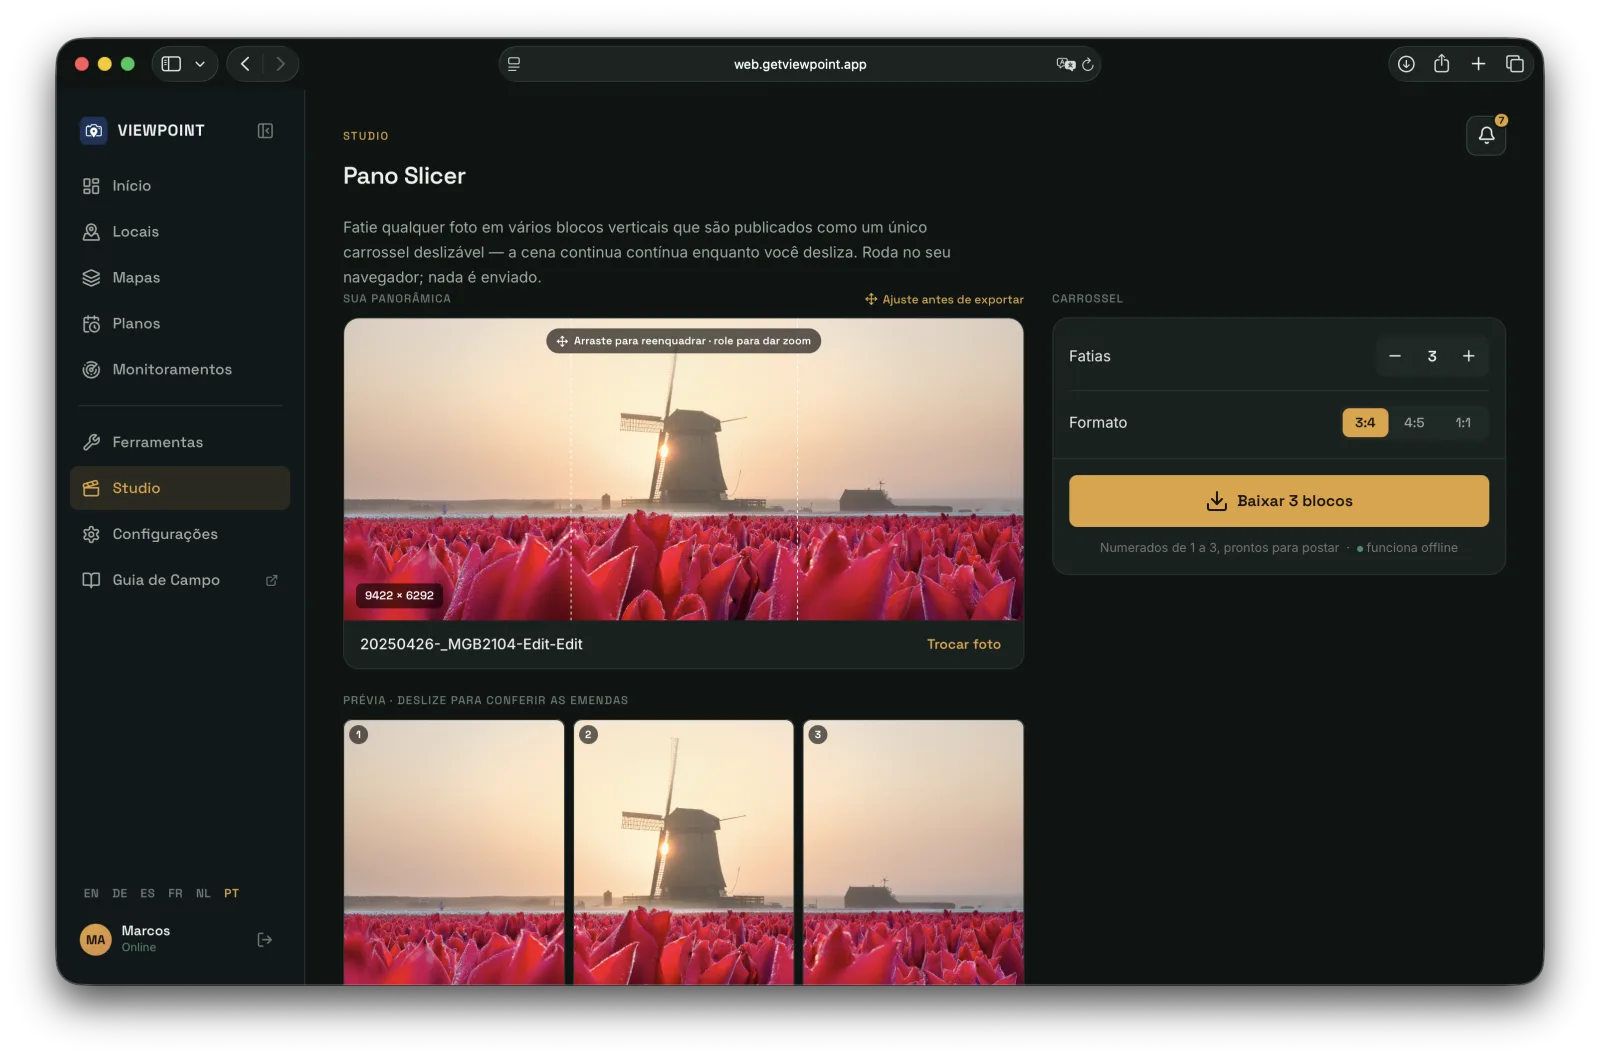The image size is (1600, 1059).
Task: Open the Locais pin icon
Action: pyautogui.click(x=91, y=232)
